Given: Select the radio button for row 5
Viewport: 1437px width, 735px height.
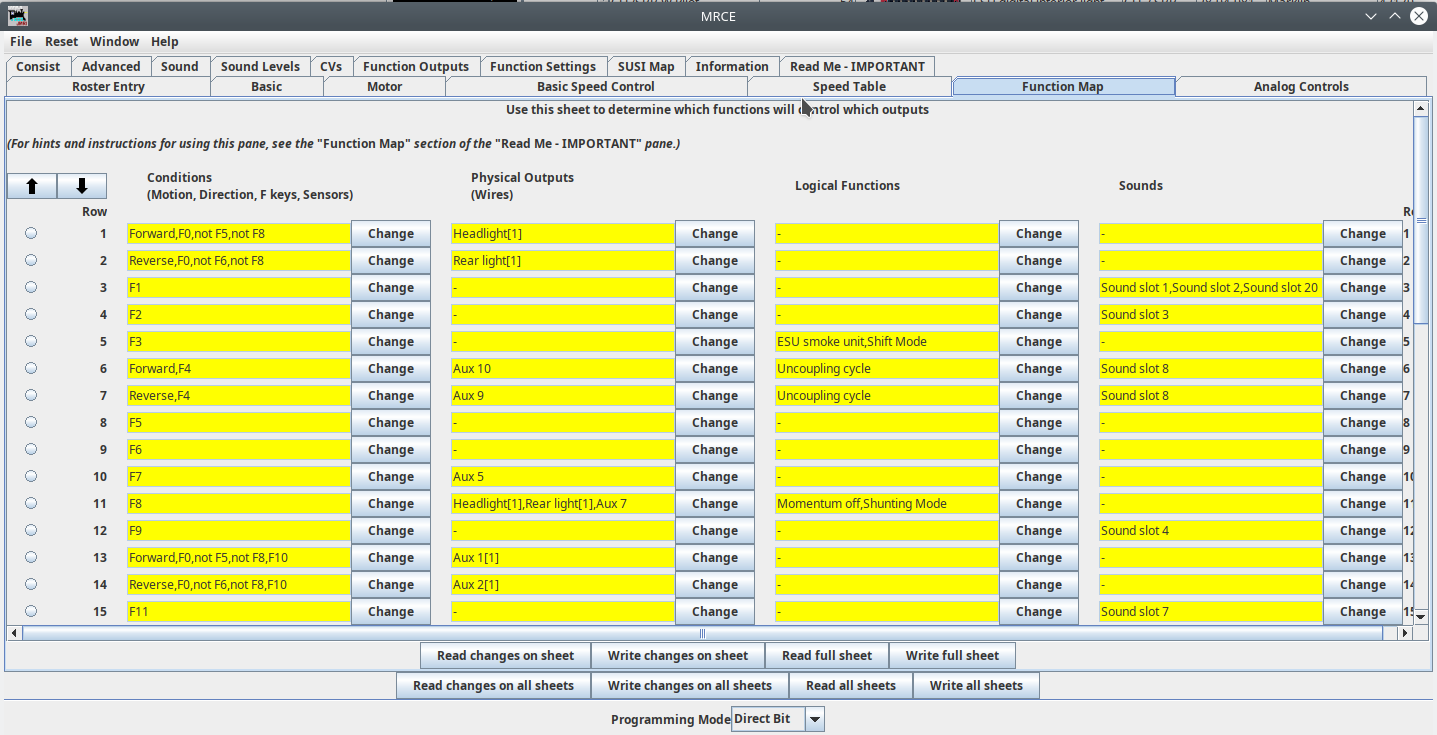Looking at the screenshot, I should coord(31,341).
